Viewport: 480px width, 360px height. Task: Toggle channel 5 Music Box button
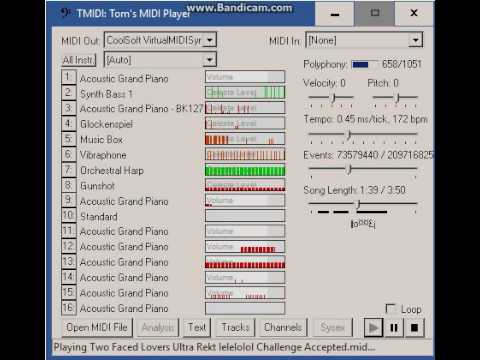click(x=69, y=139)
